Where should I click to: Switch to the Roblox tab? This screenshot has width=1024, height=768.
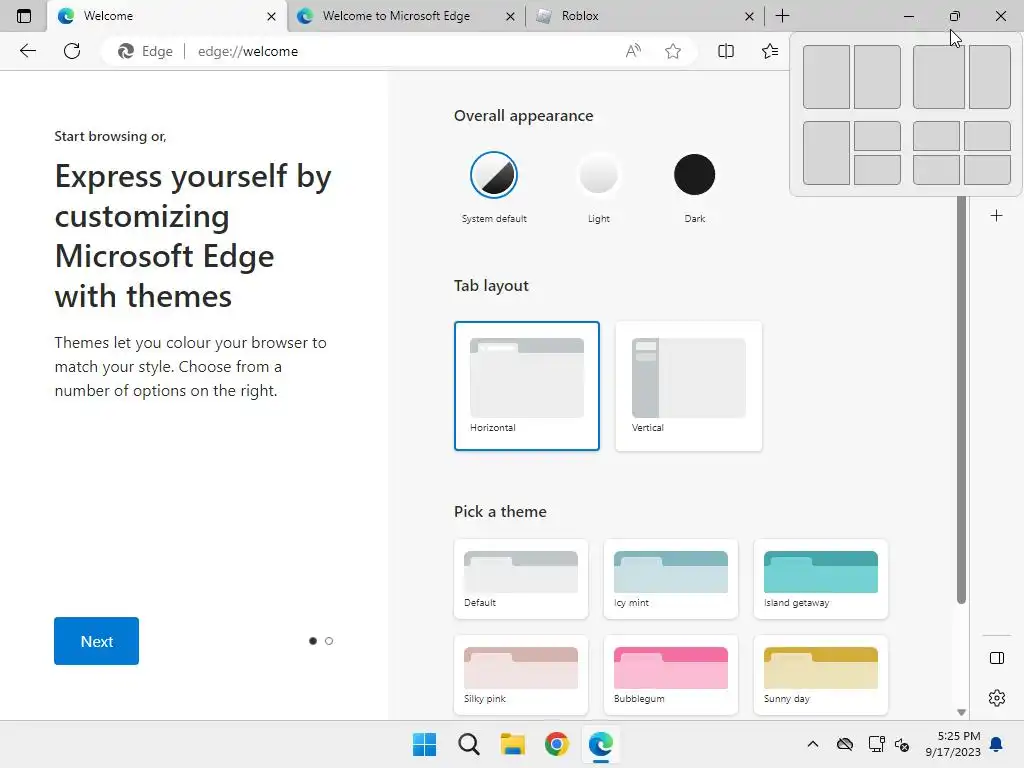point(645,16)
